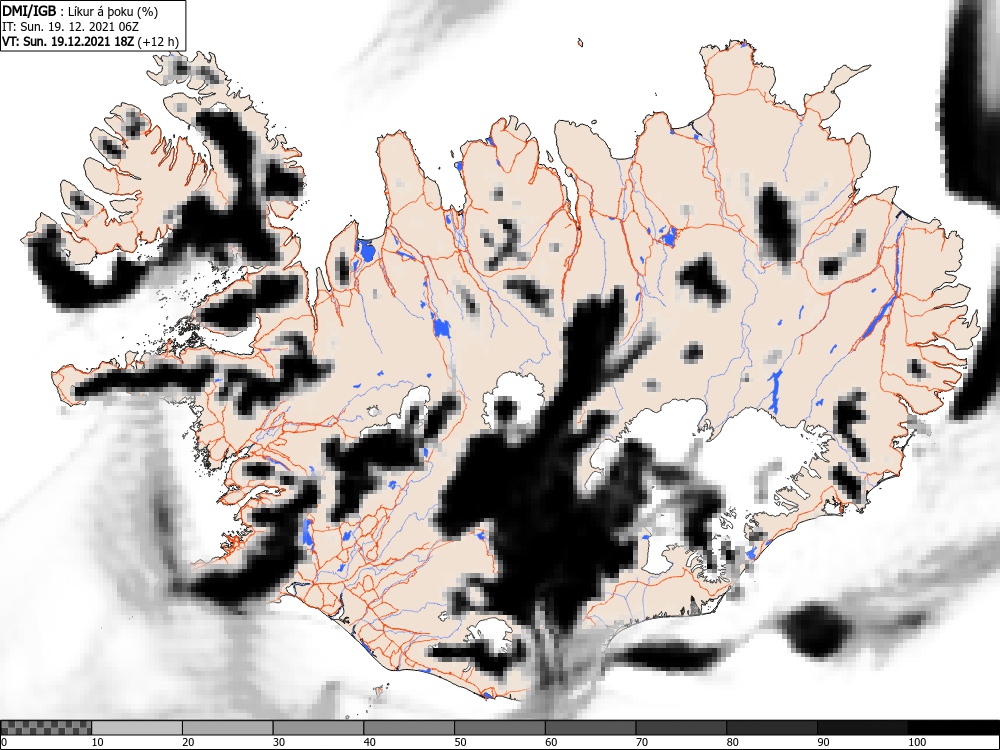Screen dimensions: 1000x750
Task: Click the '40' scale label
Action: 369,742
